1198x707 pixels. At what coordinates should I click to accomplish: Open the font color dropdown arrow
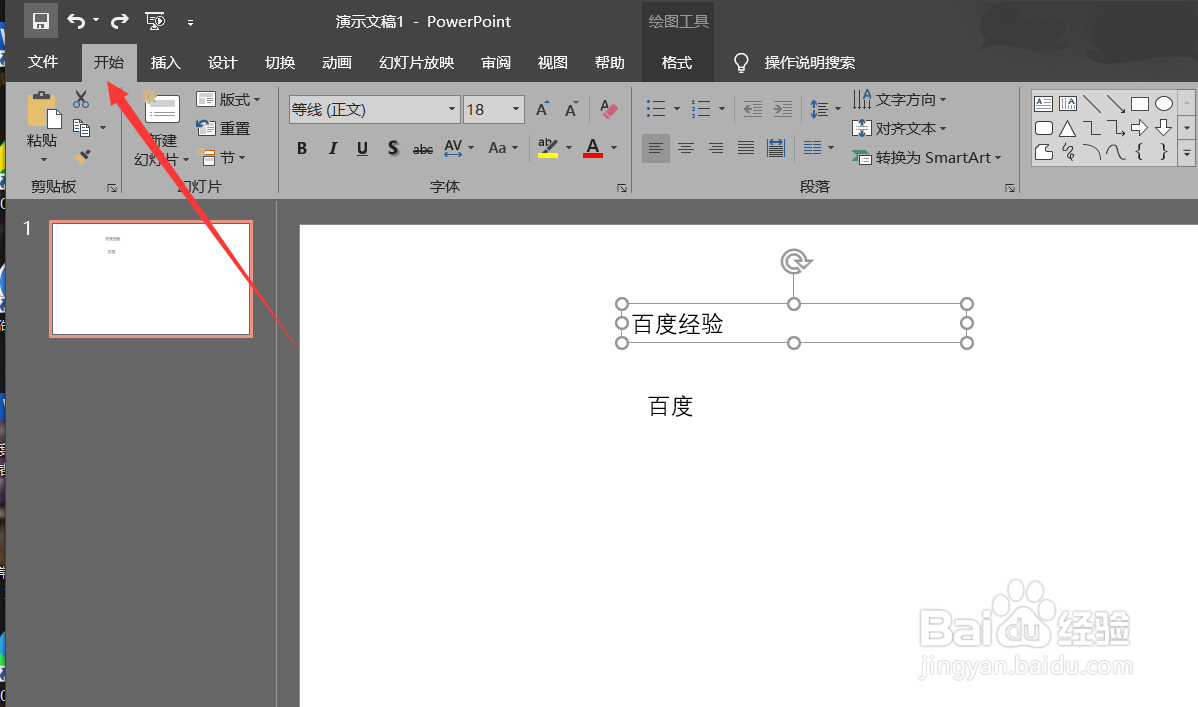614,148
